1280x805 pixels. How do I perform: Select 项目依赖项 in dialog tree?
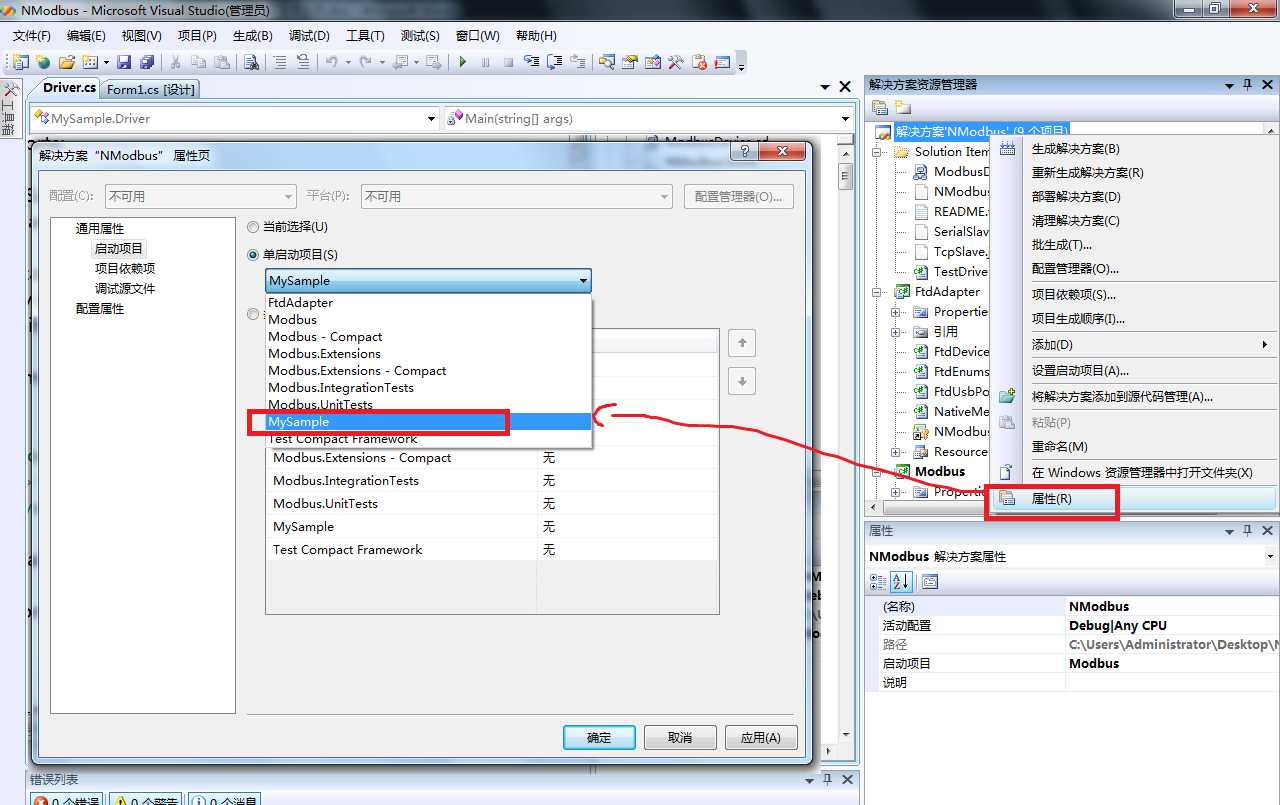coord(125,268)
